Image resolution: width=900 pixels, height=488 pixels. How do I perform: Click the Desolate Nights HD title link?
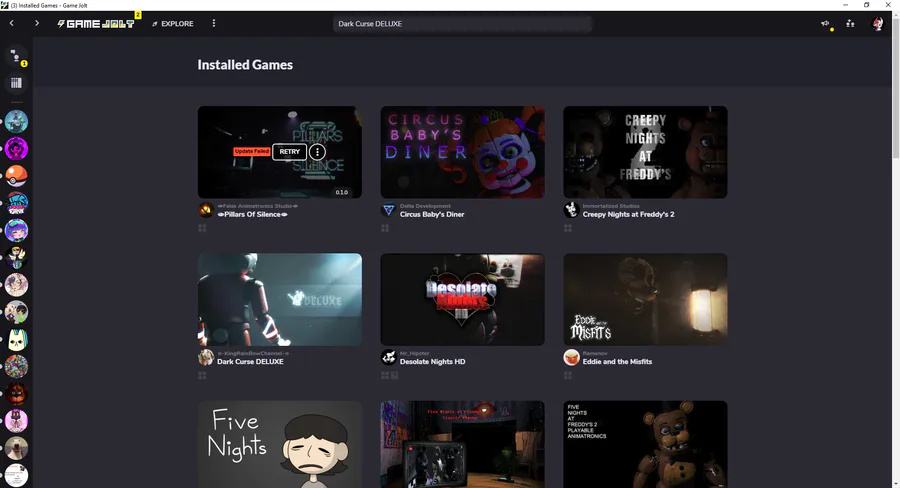[x=433, y=362]
